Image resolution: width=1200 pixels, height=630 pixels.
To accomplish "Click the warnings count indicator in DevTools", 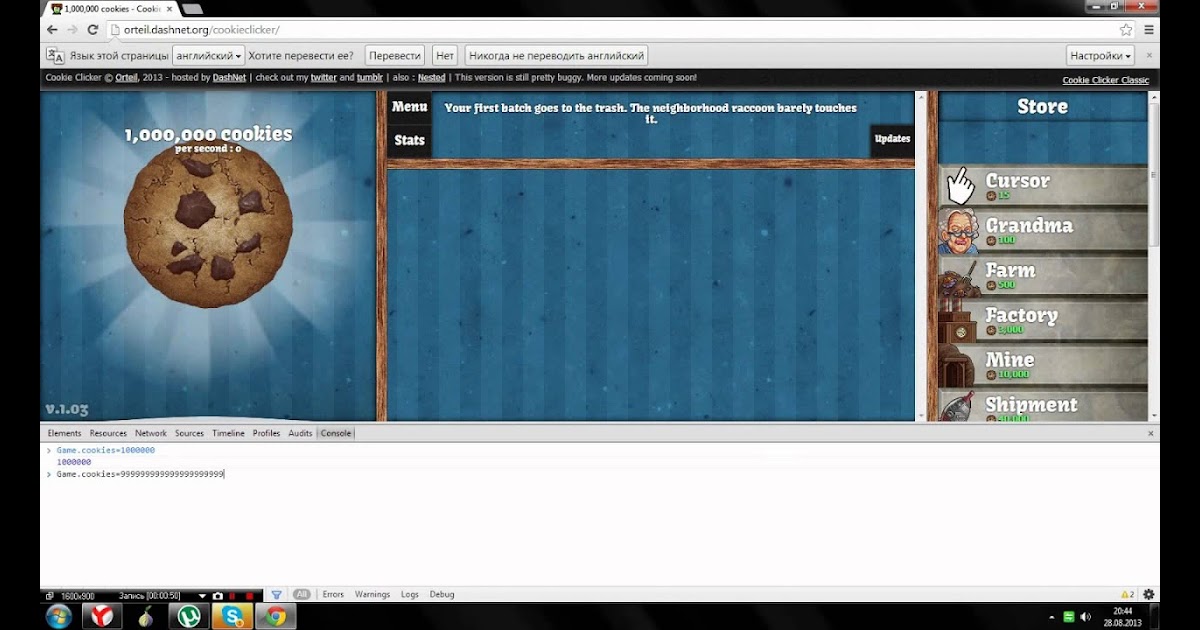I will [1127, 594].
